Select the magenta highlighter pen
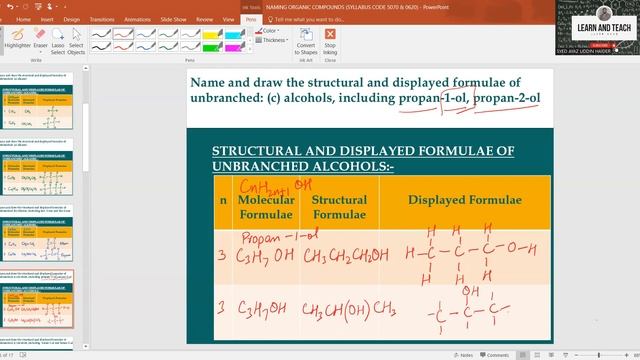Screen dimensions: 640x360 click(235, 47)
